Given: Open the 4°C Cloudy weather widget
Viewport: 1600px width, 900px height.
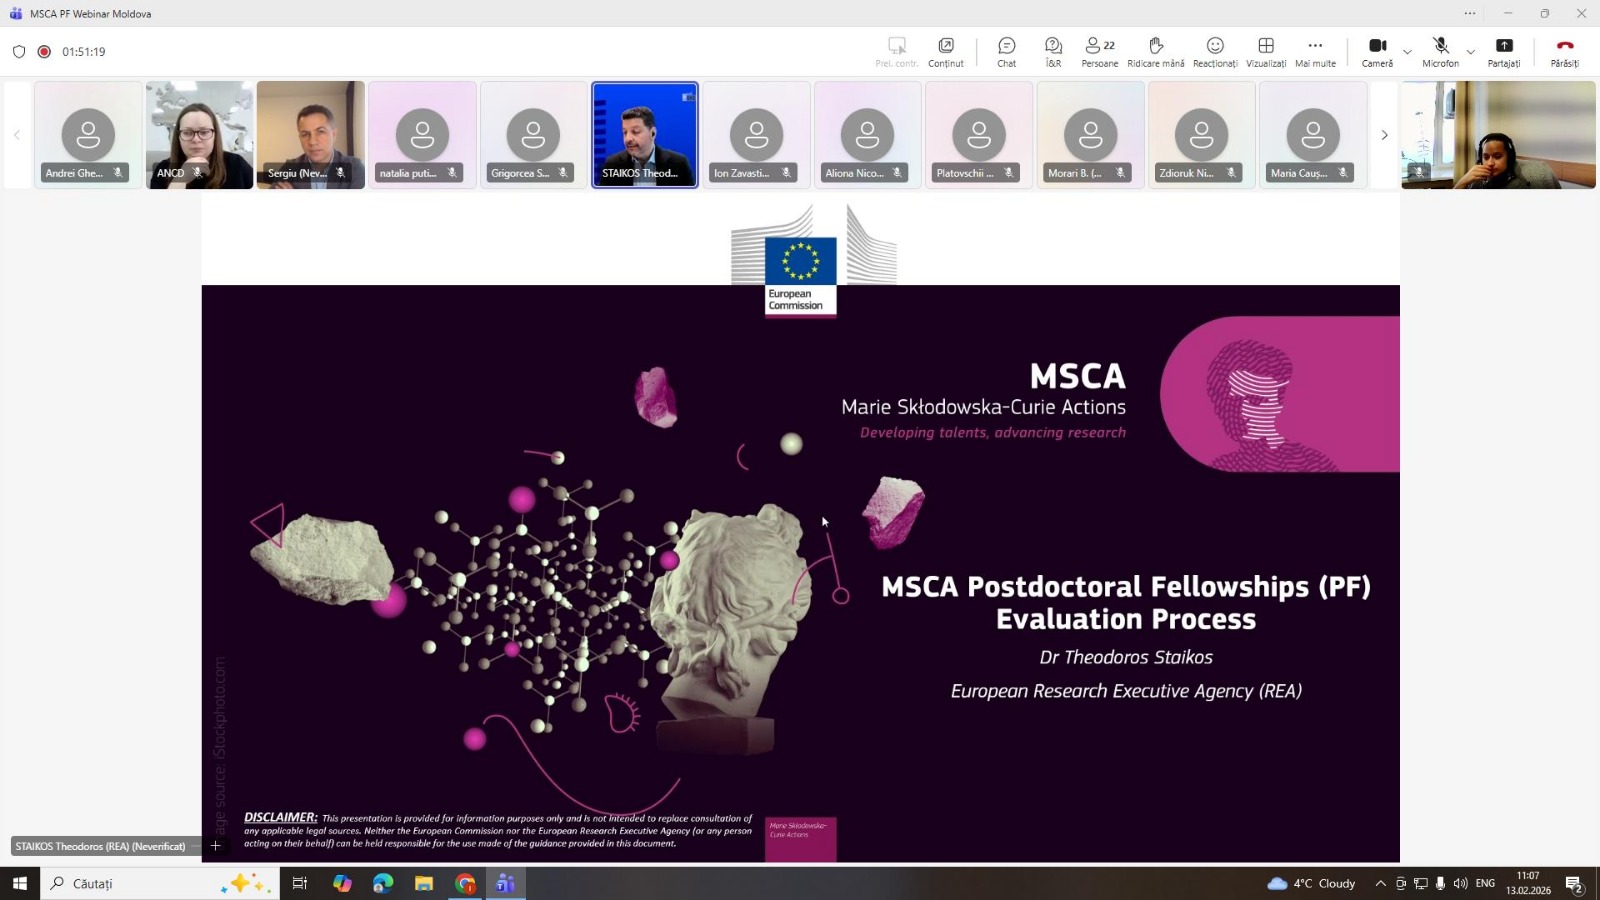Looking at the screenshot, I should coord(1311,883).
